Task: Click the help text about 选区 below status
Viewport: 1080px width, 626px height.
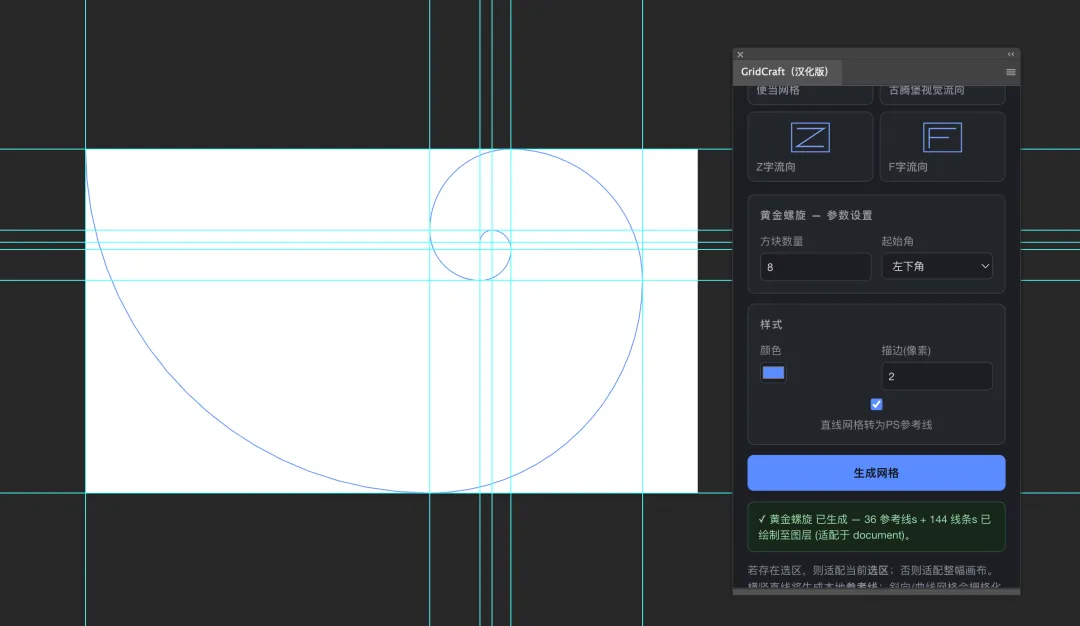Action: click(x=872, y=570)
